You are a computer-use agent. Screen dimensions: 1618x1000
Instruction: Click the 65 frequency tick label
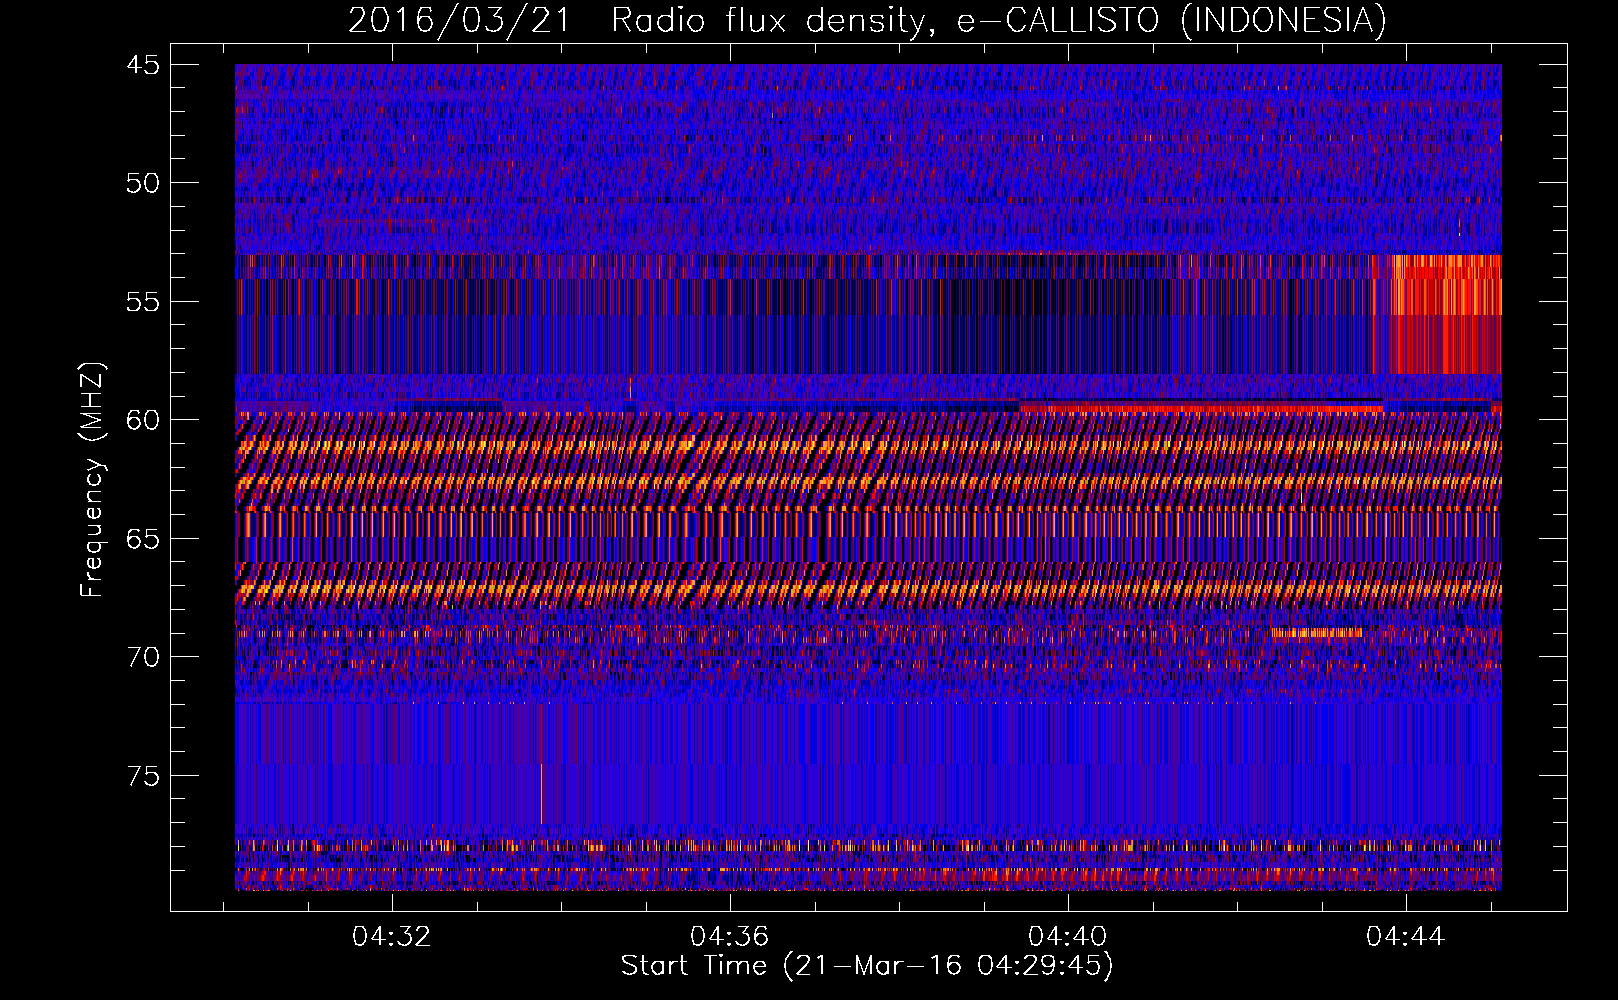pyautogui.click(x=142, y=539)
